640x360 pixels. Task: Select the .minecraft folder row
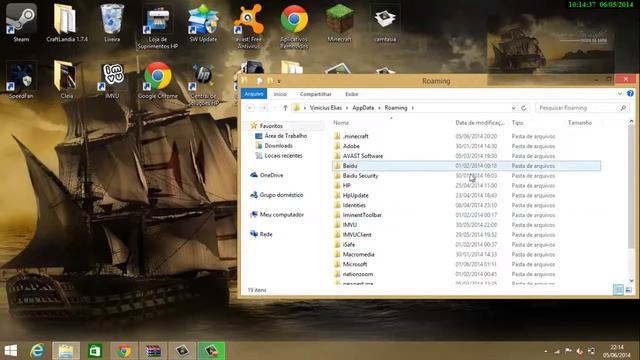point(466,136)
